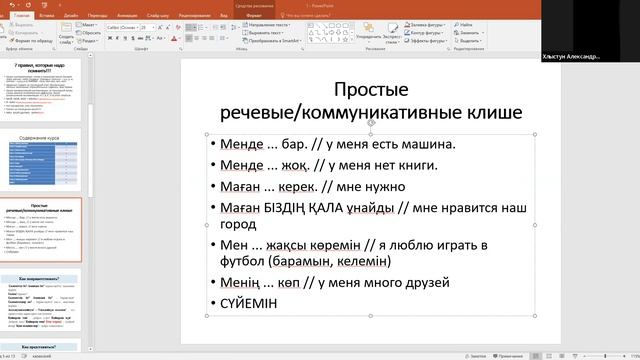Image resolution: width=640 pixels, height=360 pixels.
Task: Toggle bulleted list button
Action: (190, 27)
